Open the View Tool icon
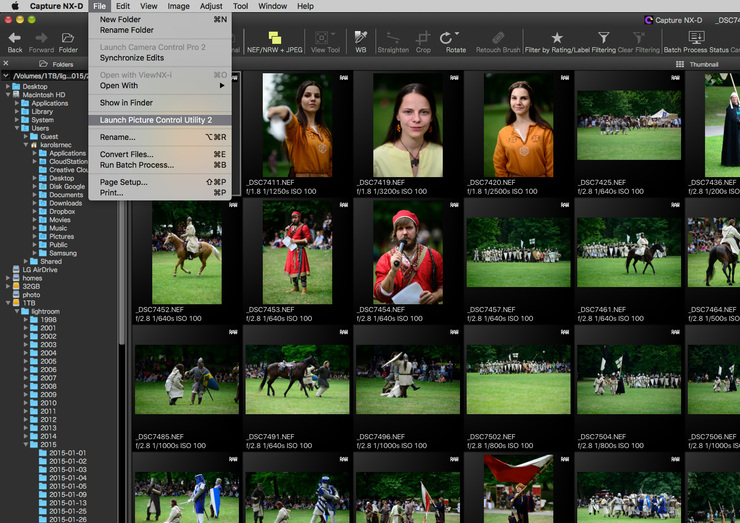Screen dimensions: 740x523 click(324, 38)
